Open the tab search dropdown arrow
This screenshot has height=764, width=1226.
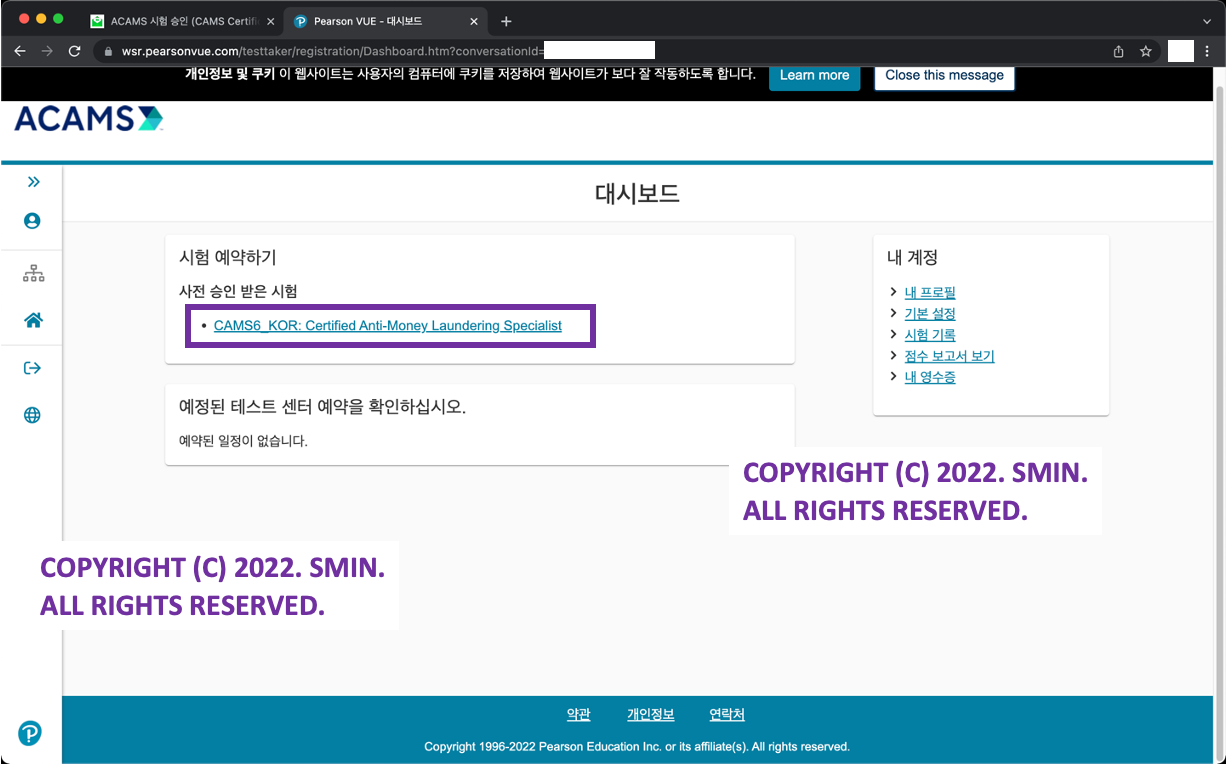click(1207, 21)
